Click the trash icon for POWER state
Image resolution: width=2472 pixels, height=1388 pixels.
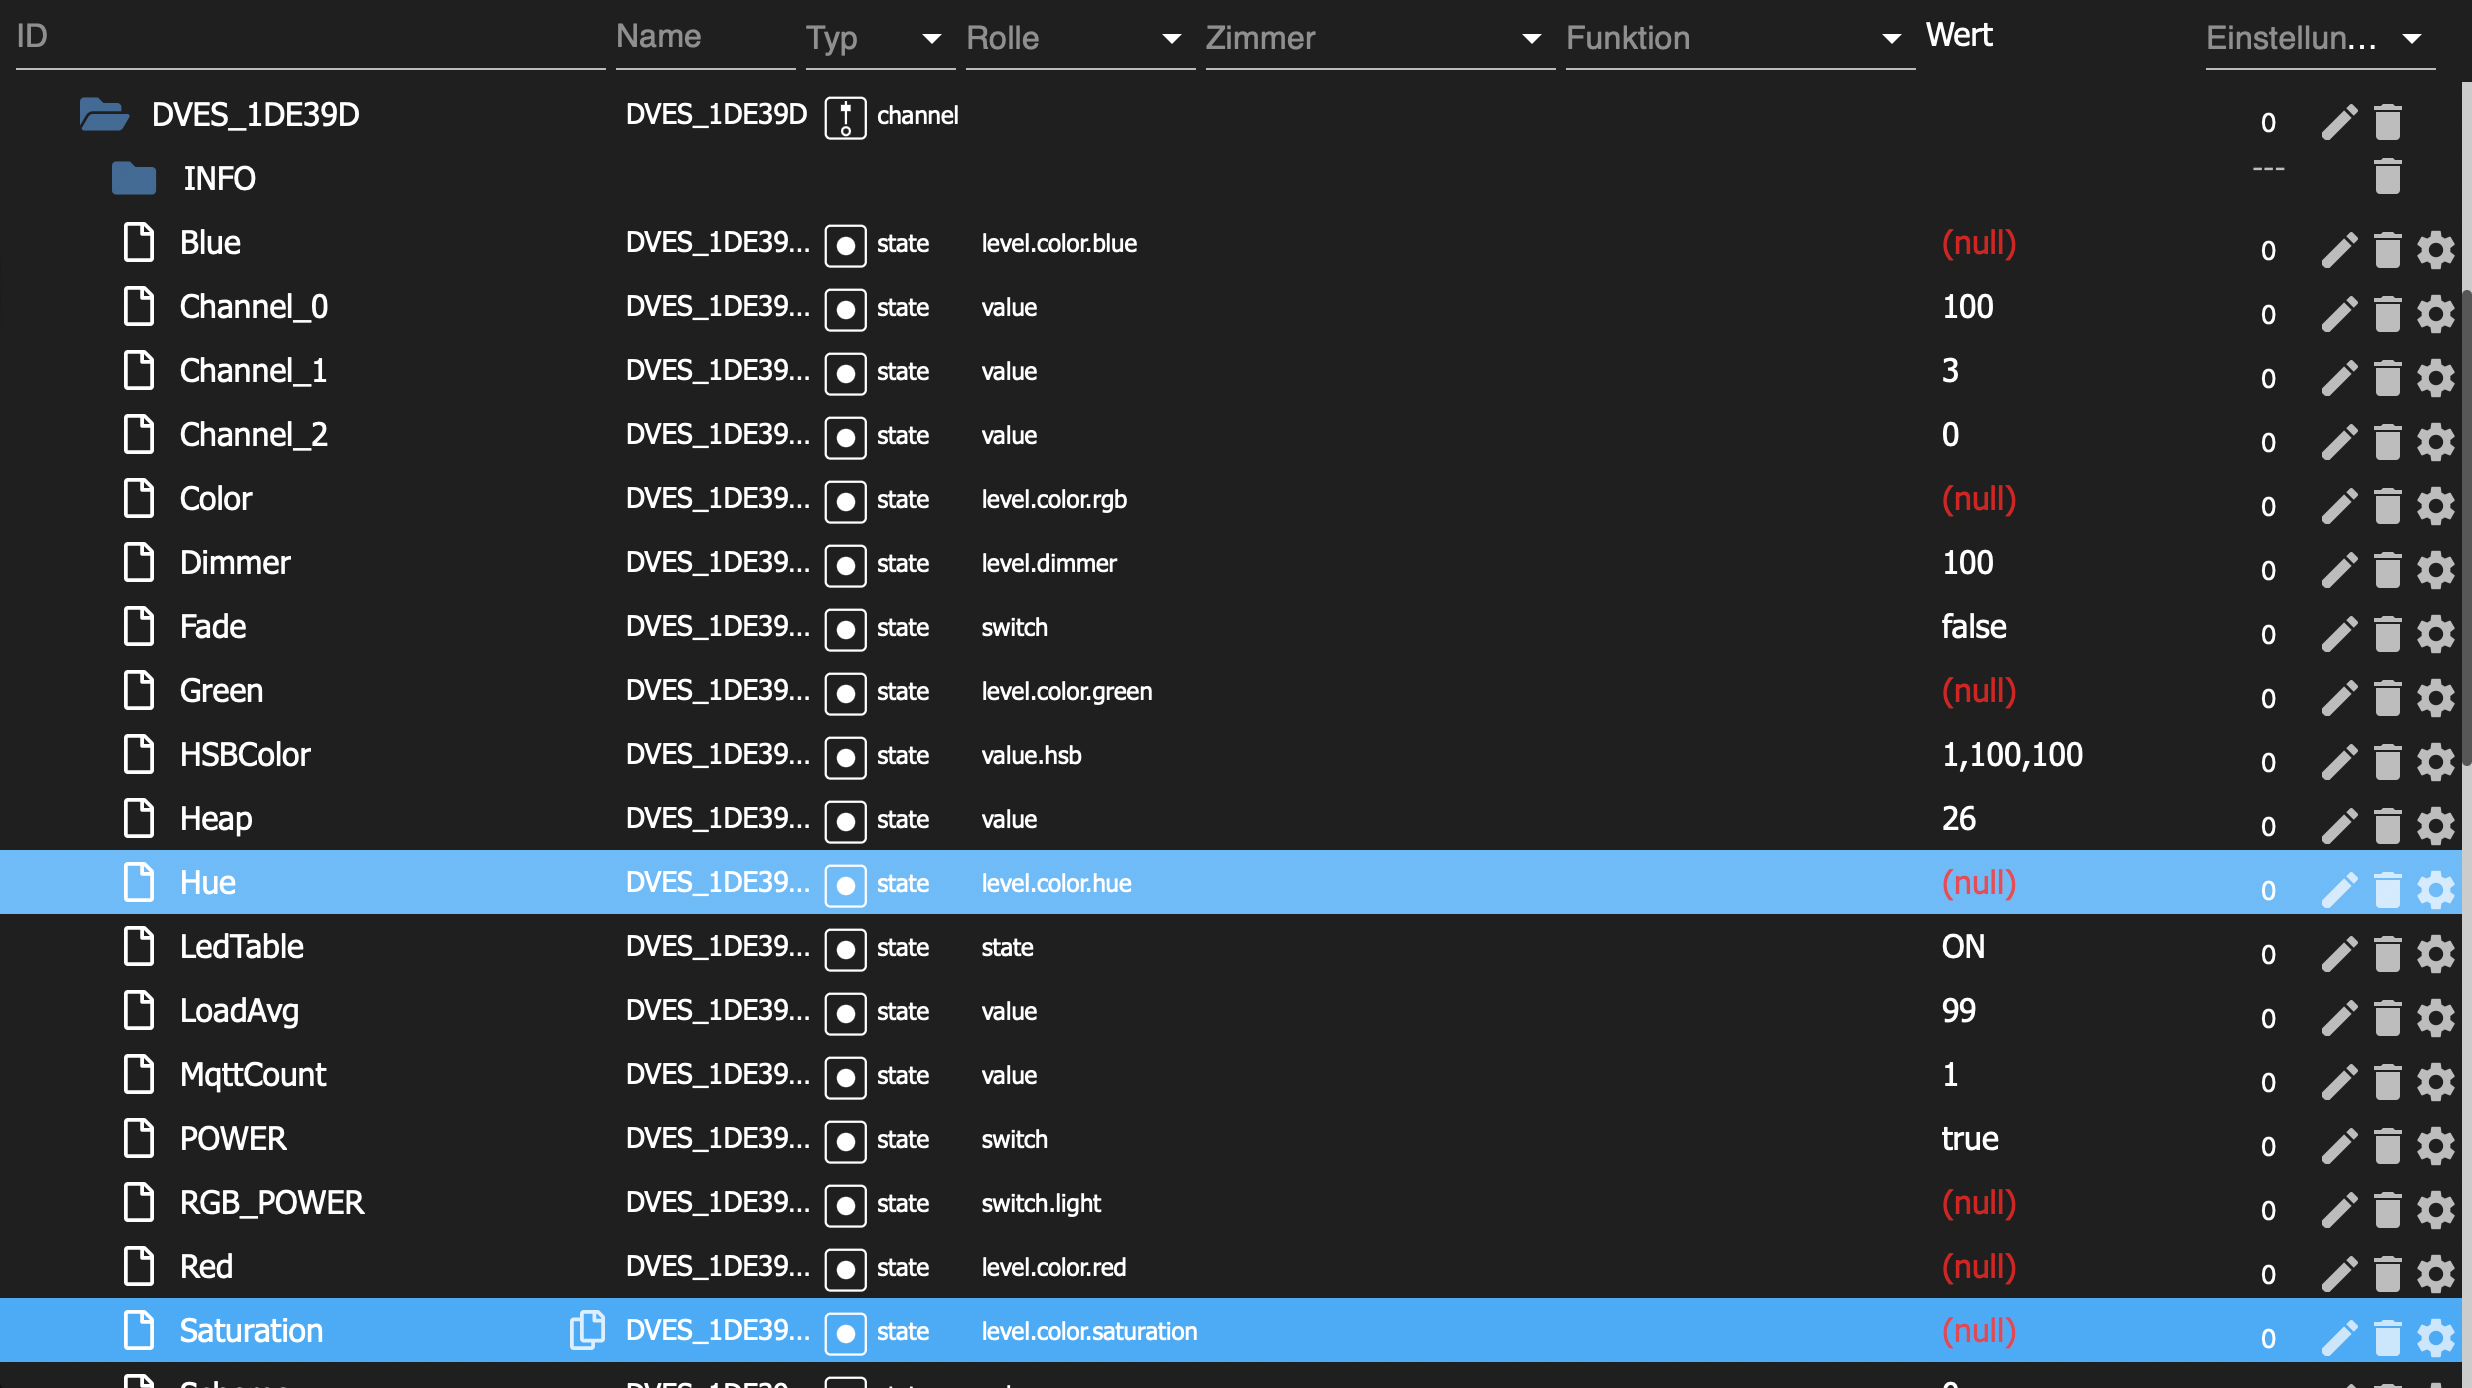(x=2387, y=1146)
